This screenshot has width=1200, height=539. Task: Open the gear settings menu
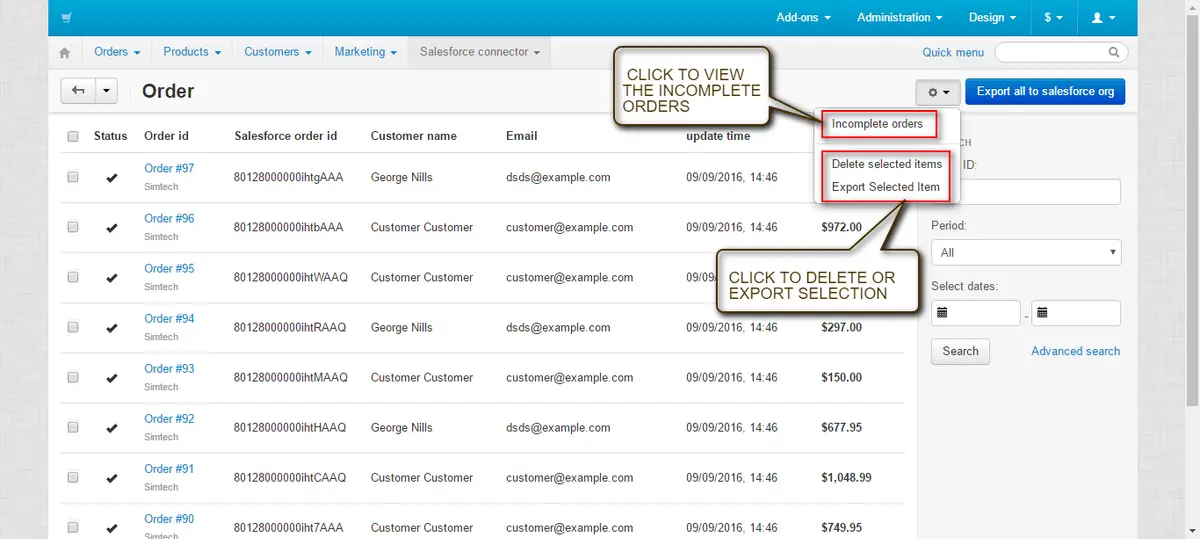point(938,92)
